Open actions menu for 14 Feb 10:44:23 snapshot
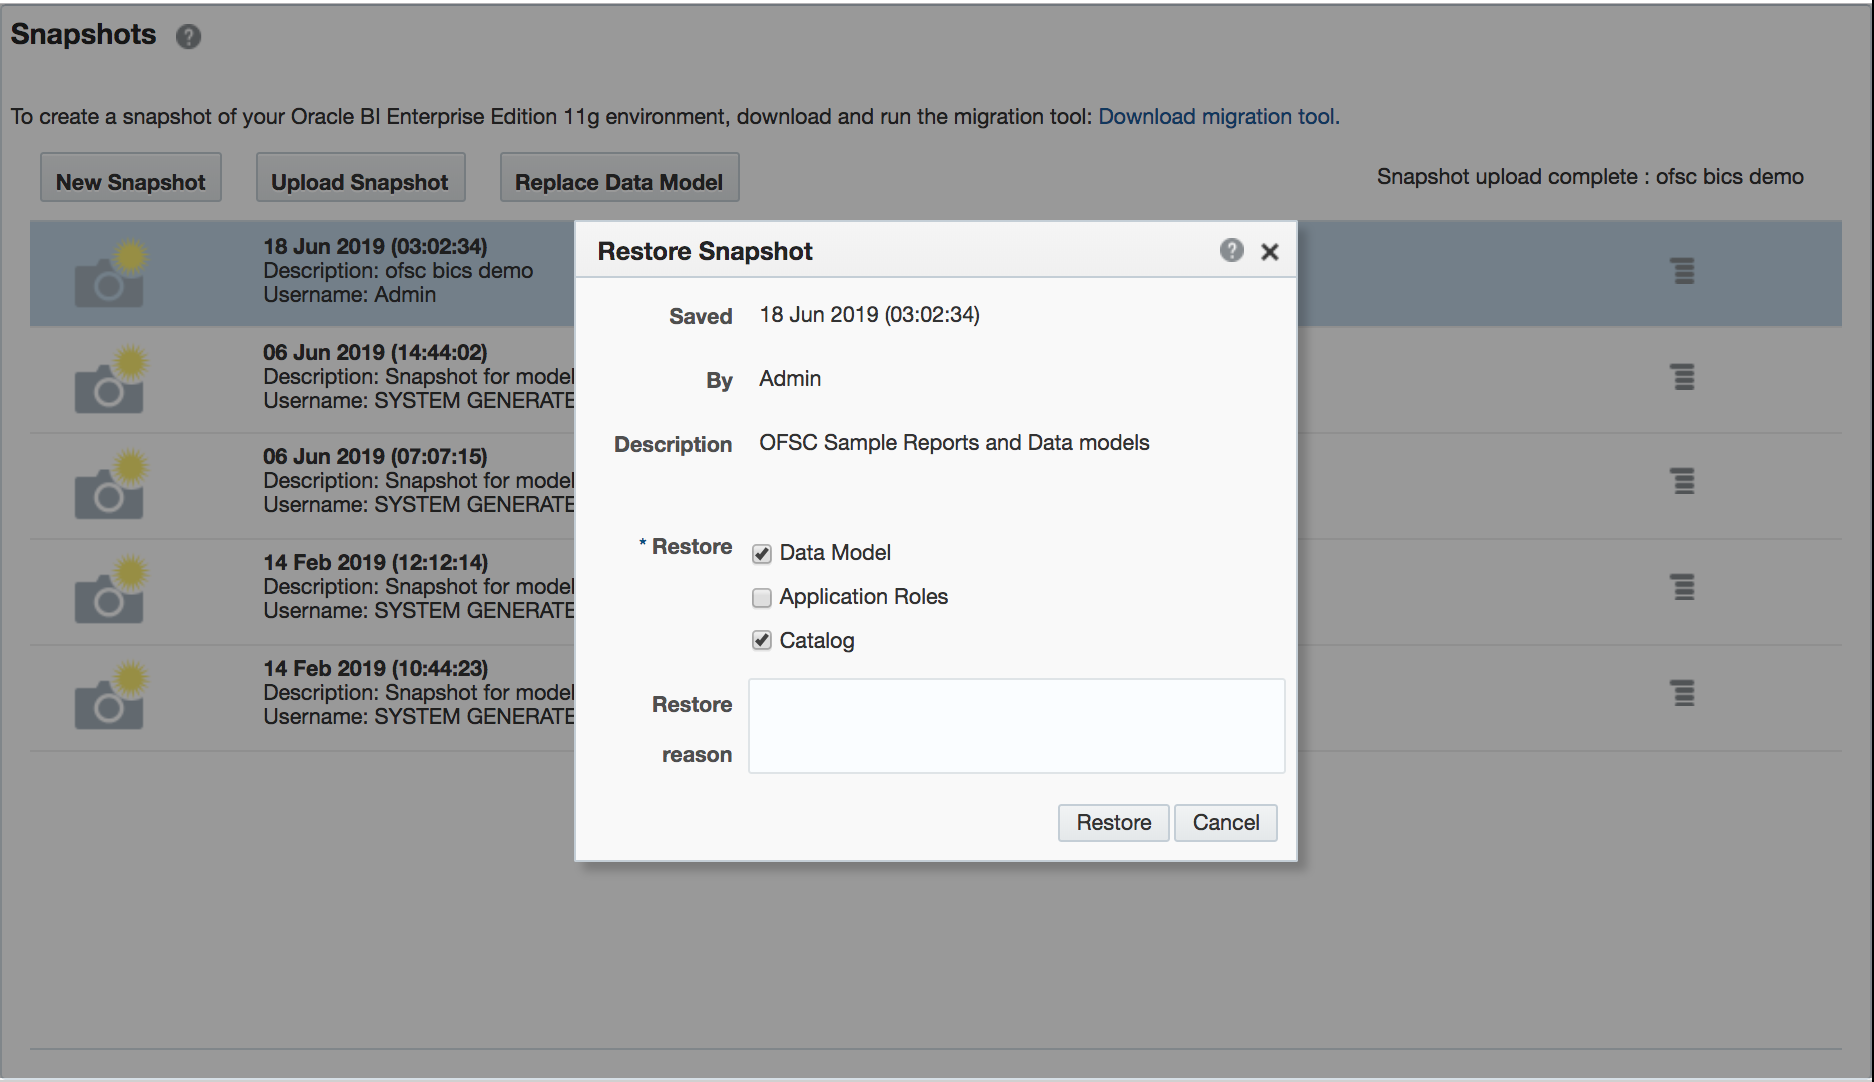The width and height of the screenshot is (1874, 1082). (x=1683, y=693)
